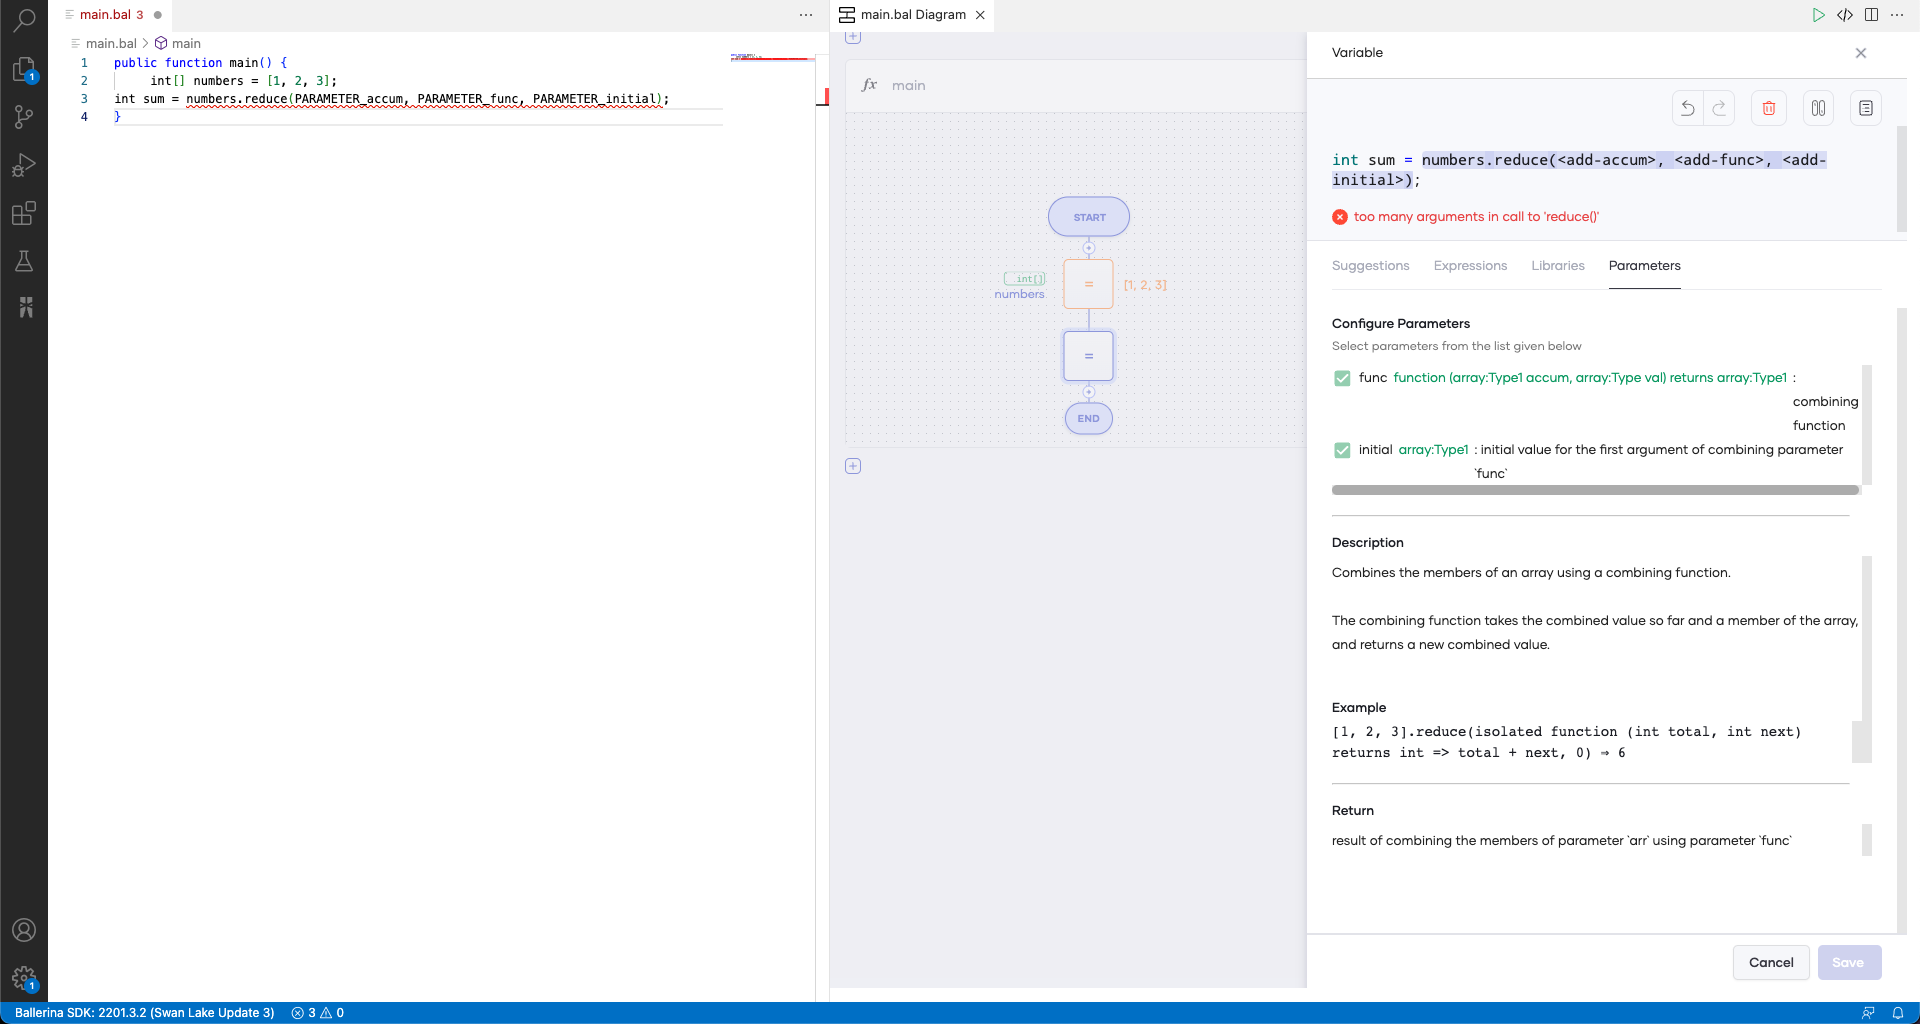The image size is (1920, 1024).
Task: Expand the main function breadcrumb
Action: [186, 43]
